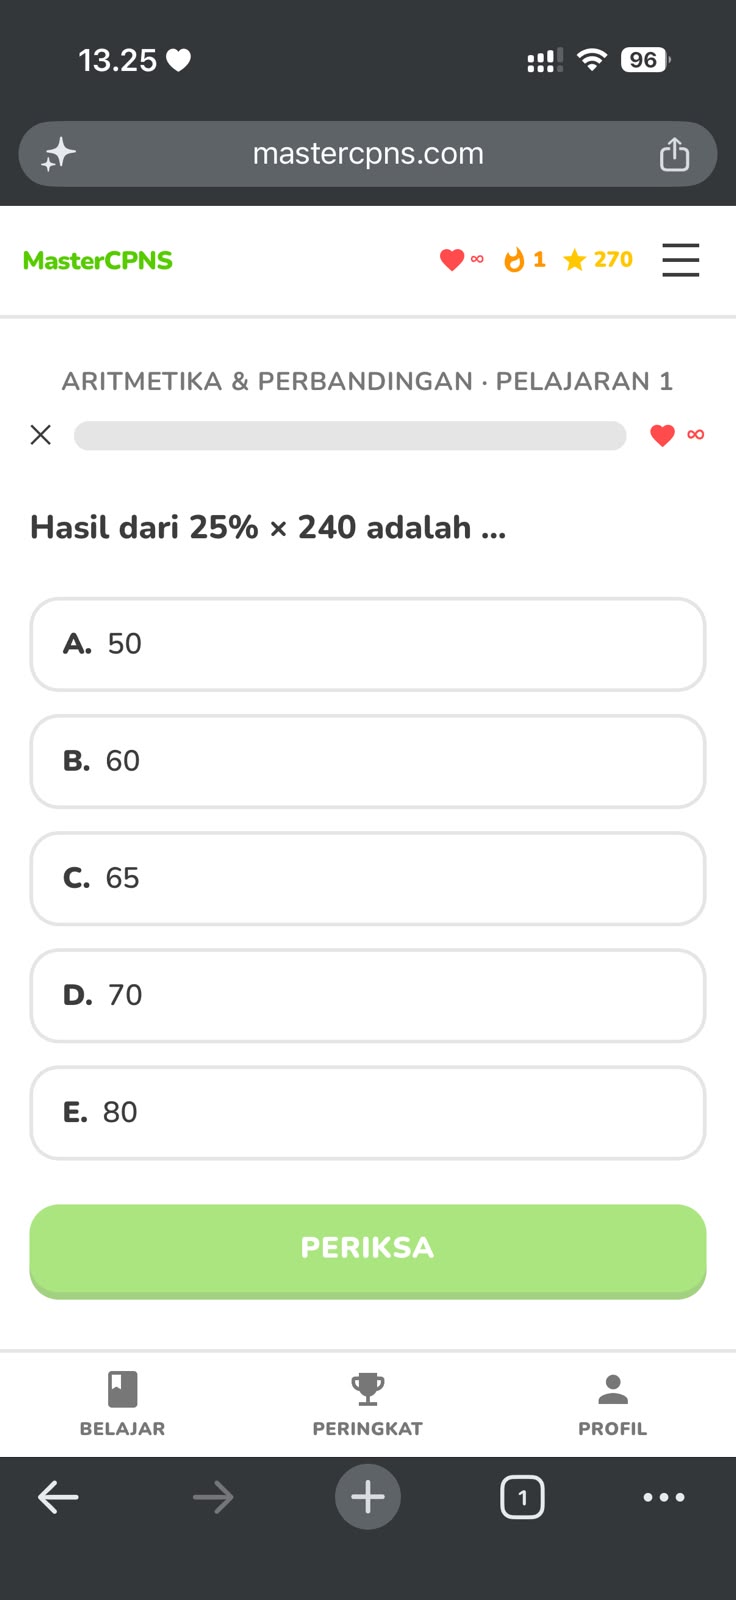
Task: Tap the browser share icon
Action: pos(674,154)
